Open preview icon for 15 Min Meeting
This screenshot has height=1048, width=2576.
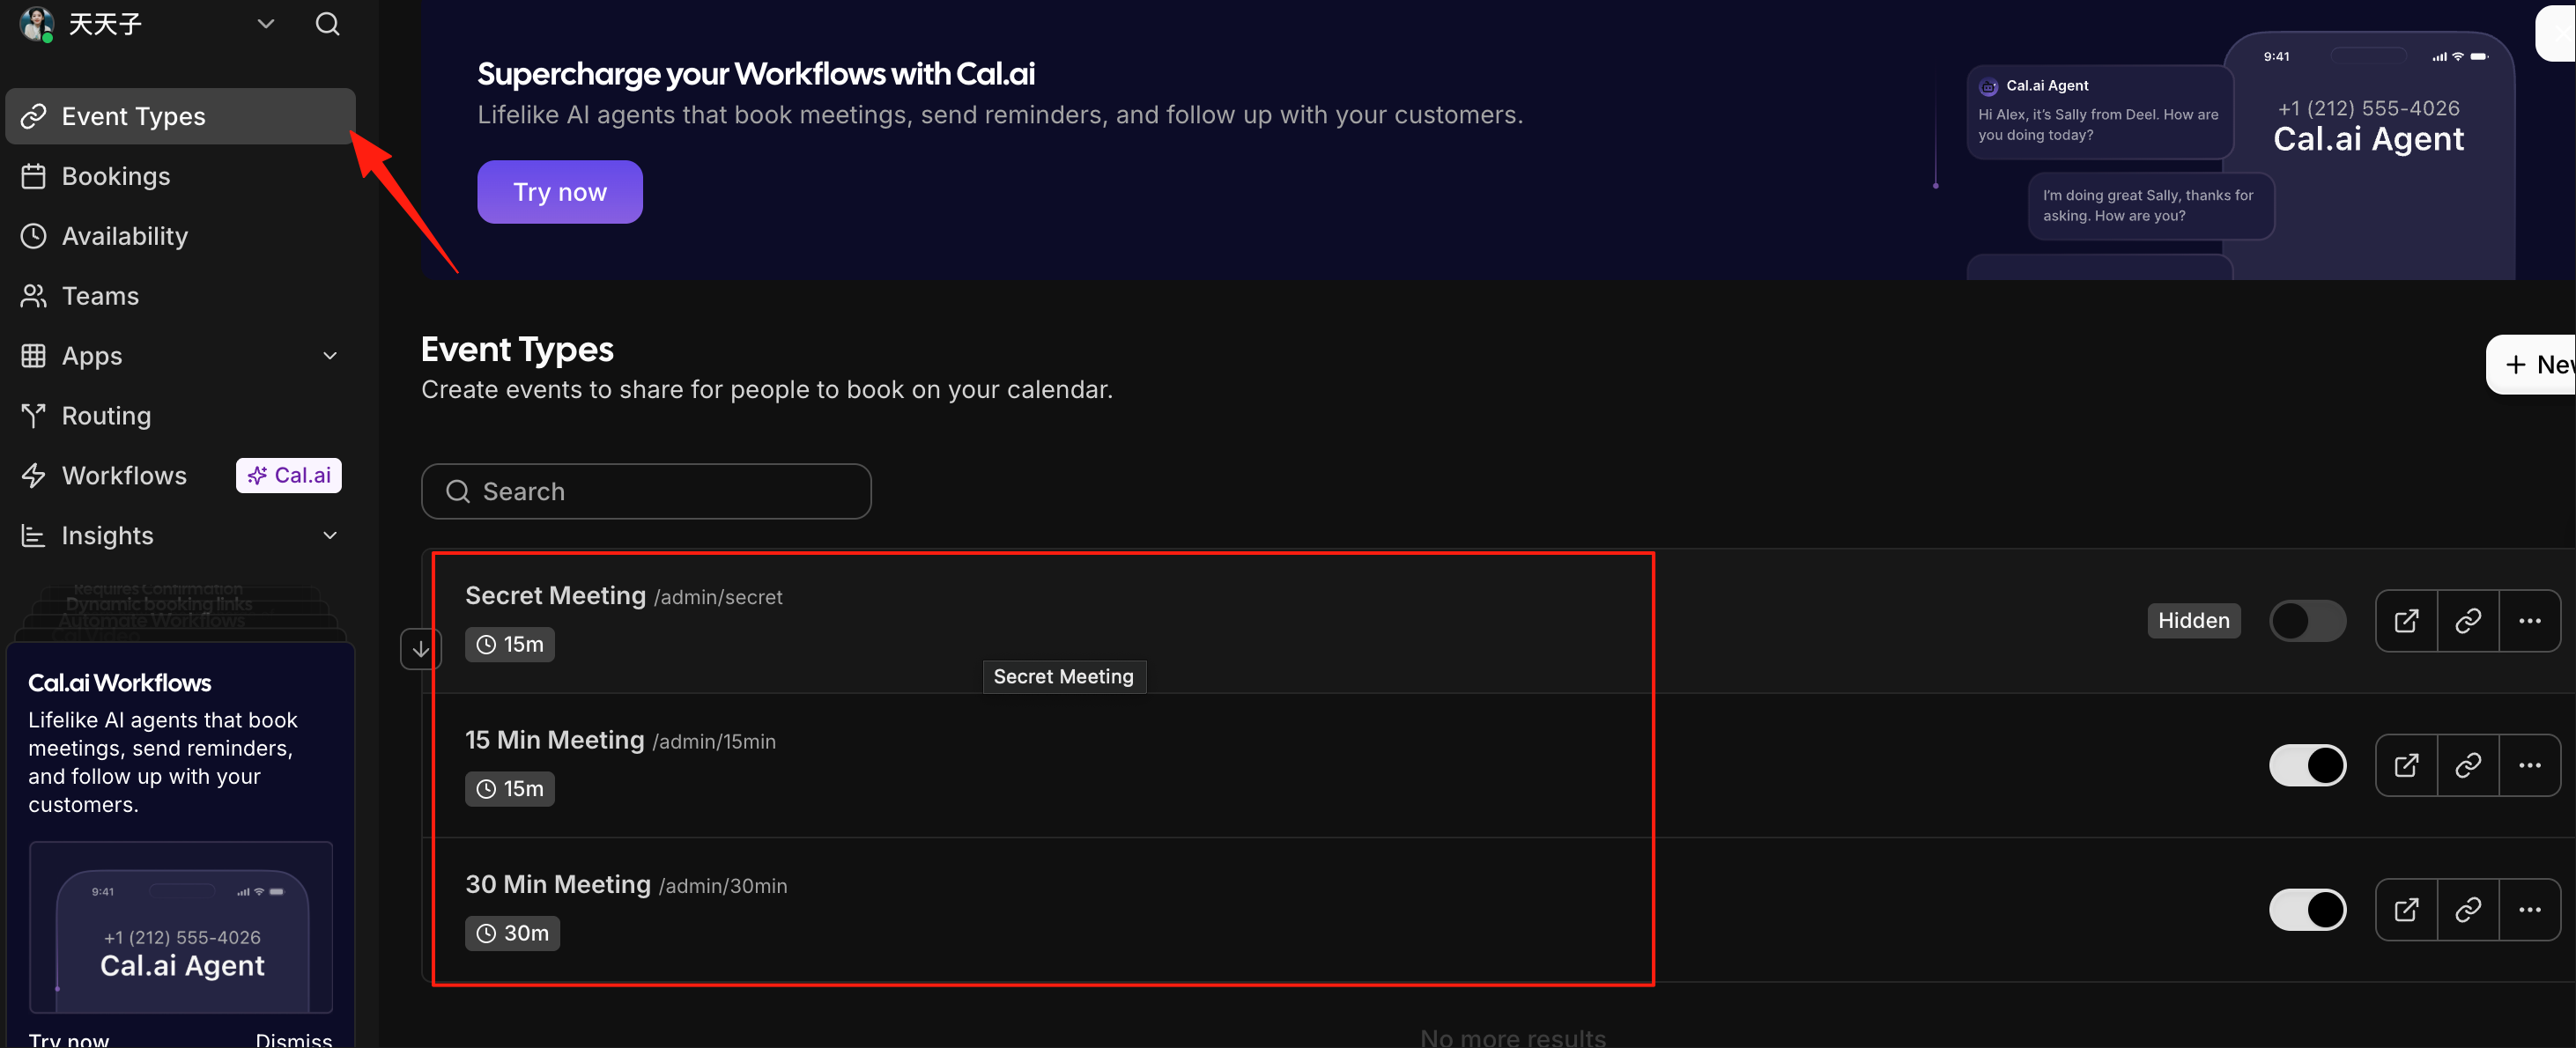[x=2406, y=766]
